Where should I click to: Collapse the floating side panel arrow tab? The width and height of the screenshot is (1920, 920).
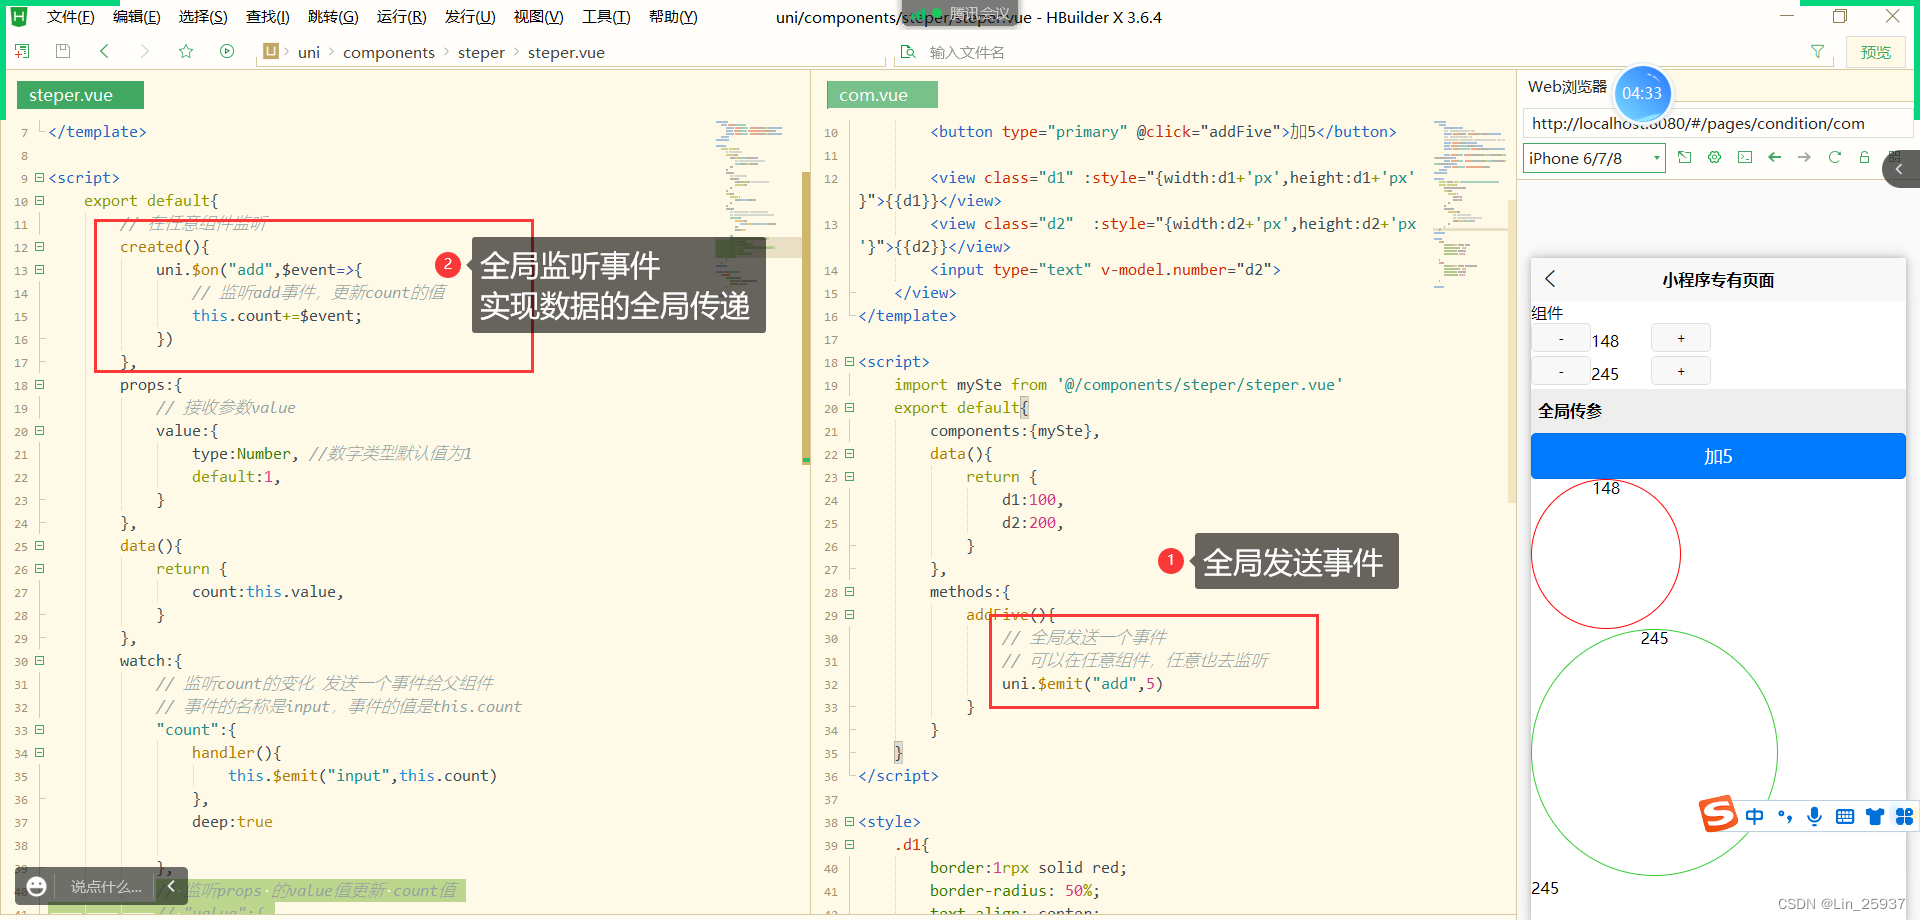[x=1899, y=169]
